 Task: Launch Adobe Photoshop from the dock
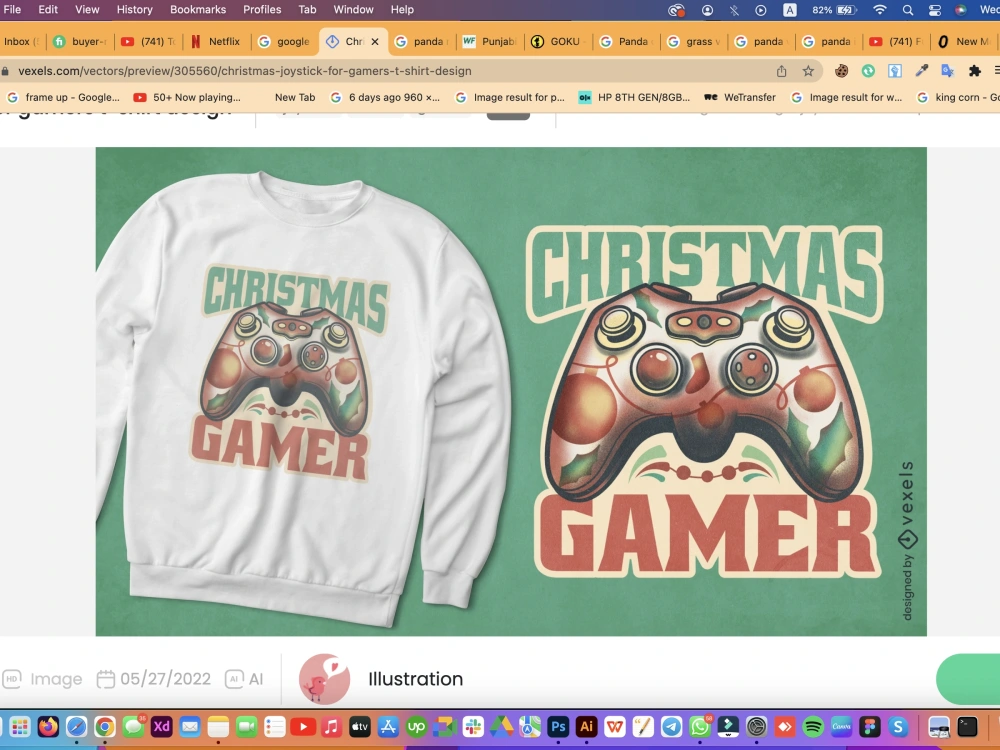coord(558,726)
